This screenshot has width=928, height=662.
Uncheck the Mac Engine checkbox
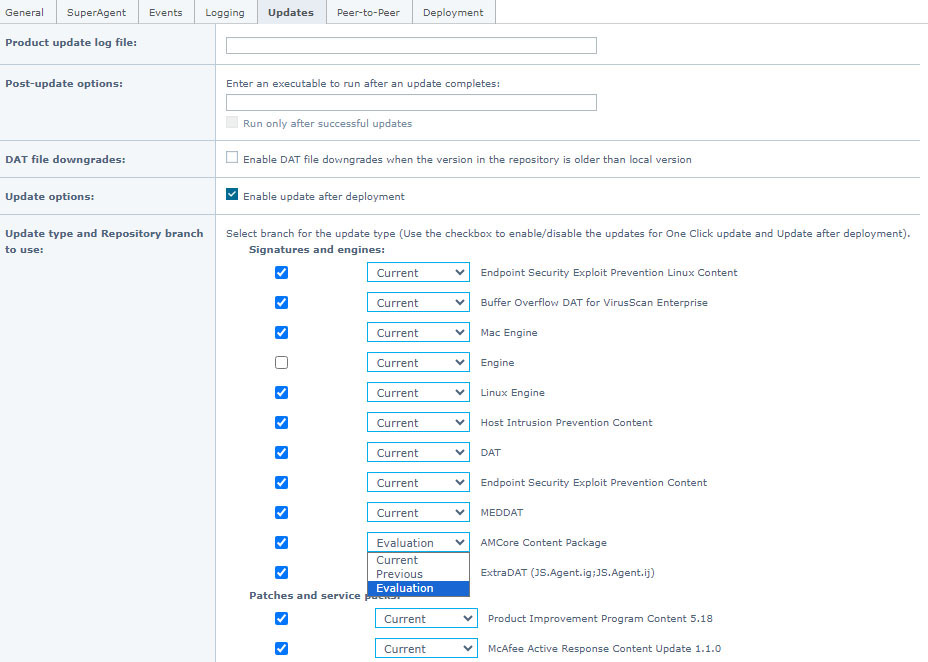(281, 332)
